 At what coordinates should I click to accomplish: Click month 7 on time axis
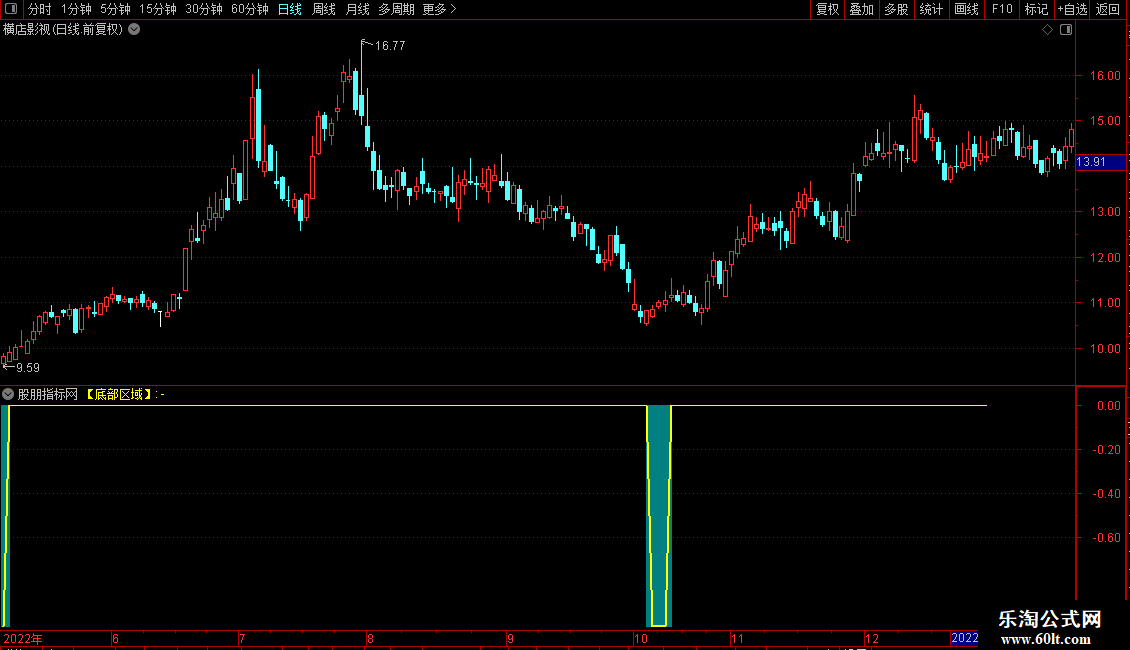click(242, 638)
